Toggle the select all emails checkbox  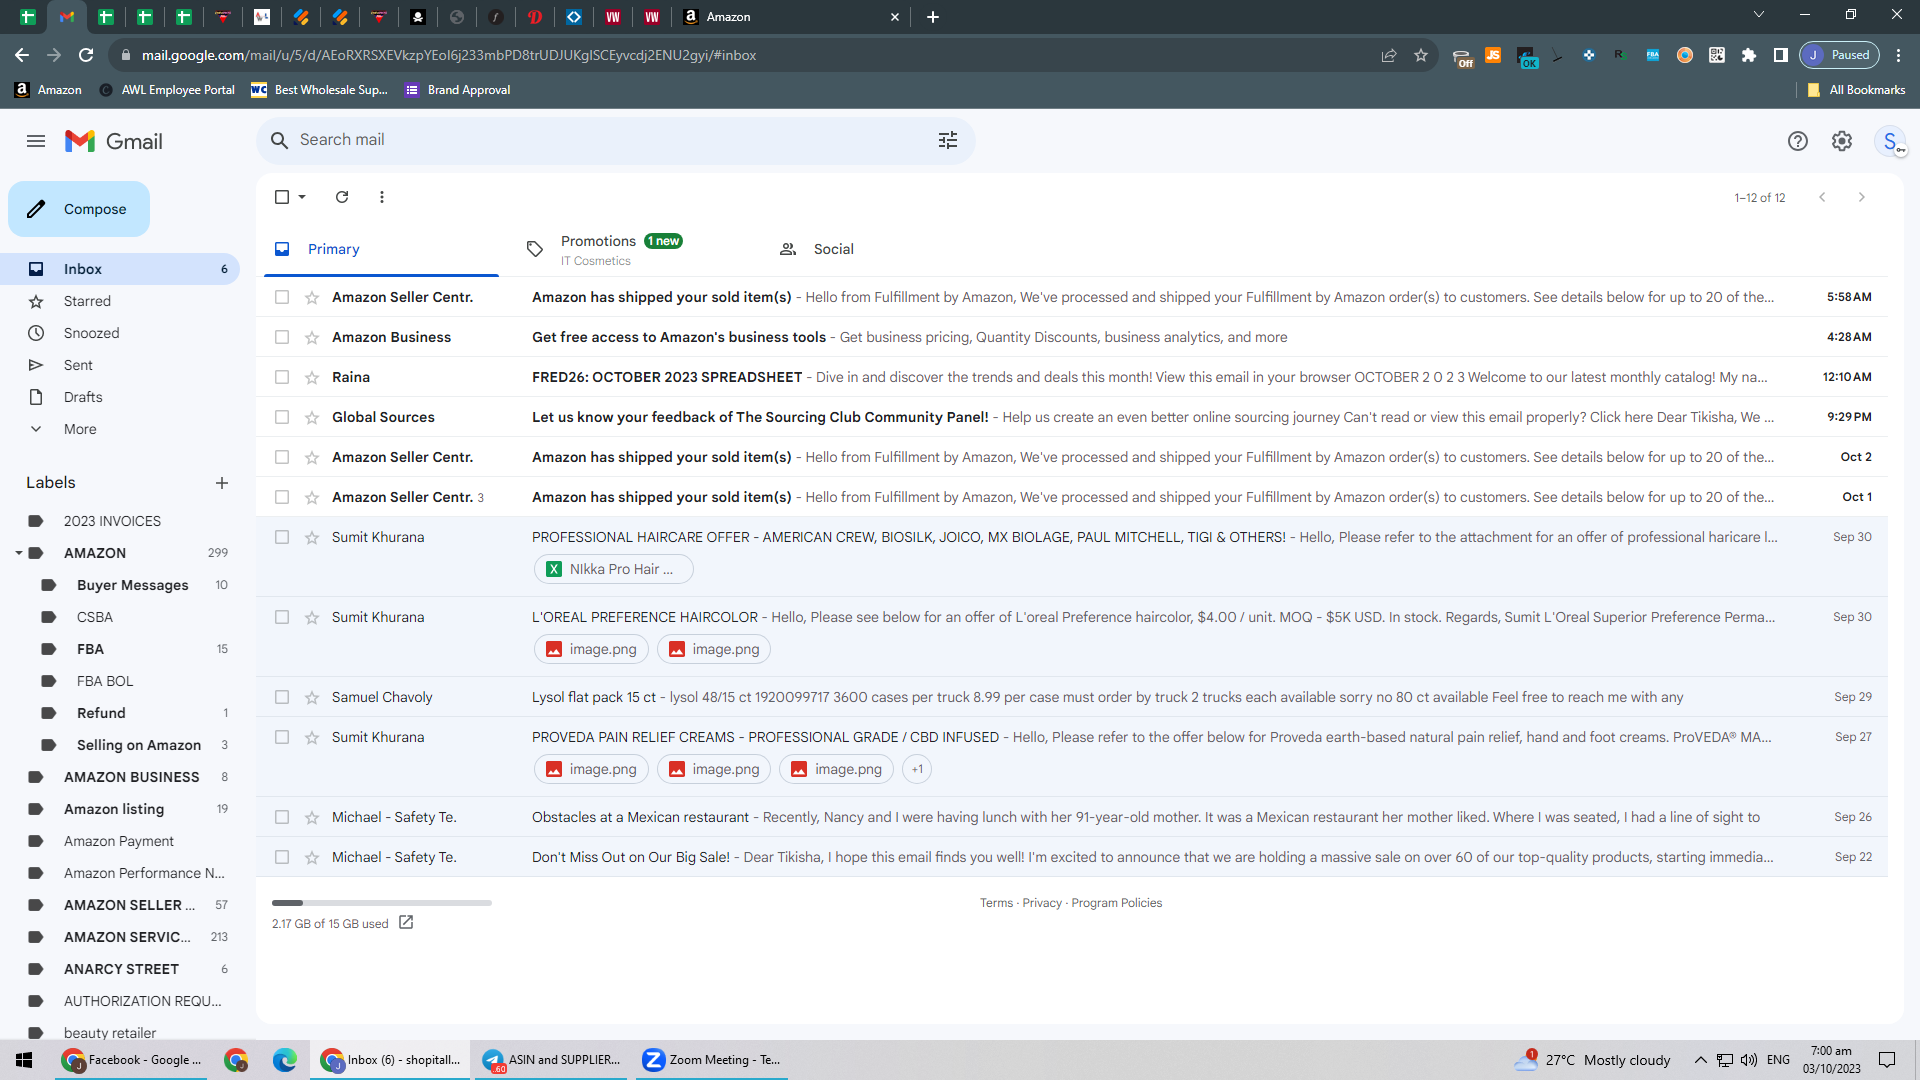point(282,197)
